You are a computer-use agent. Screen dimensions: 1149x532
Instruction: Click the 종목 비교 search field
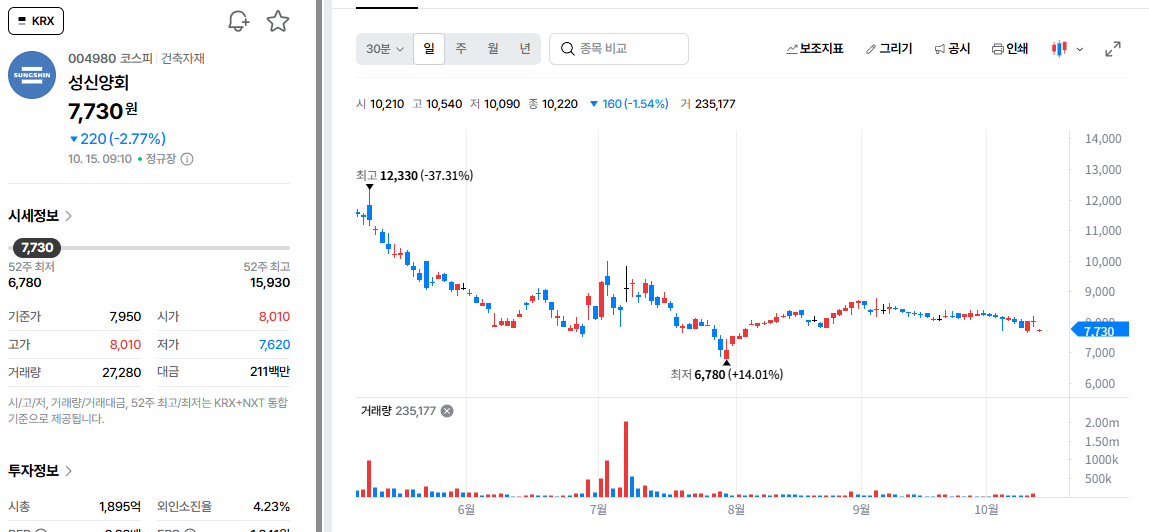point(619,49)
